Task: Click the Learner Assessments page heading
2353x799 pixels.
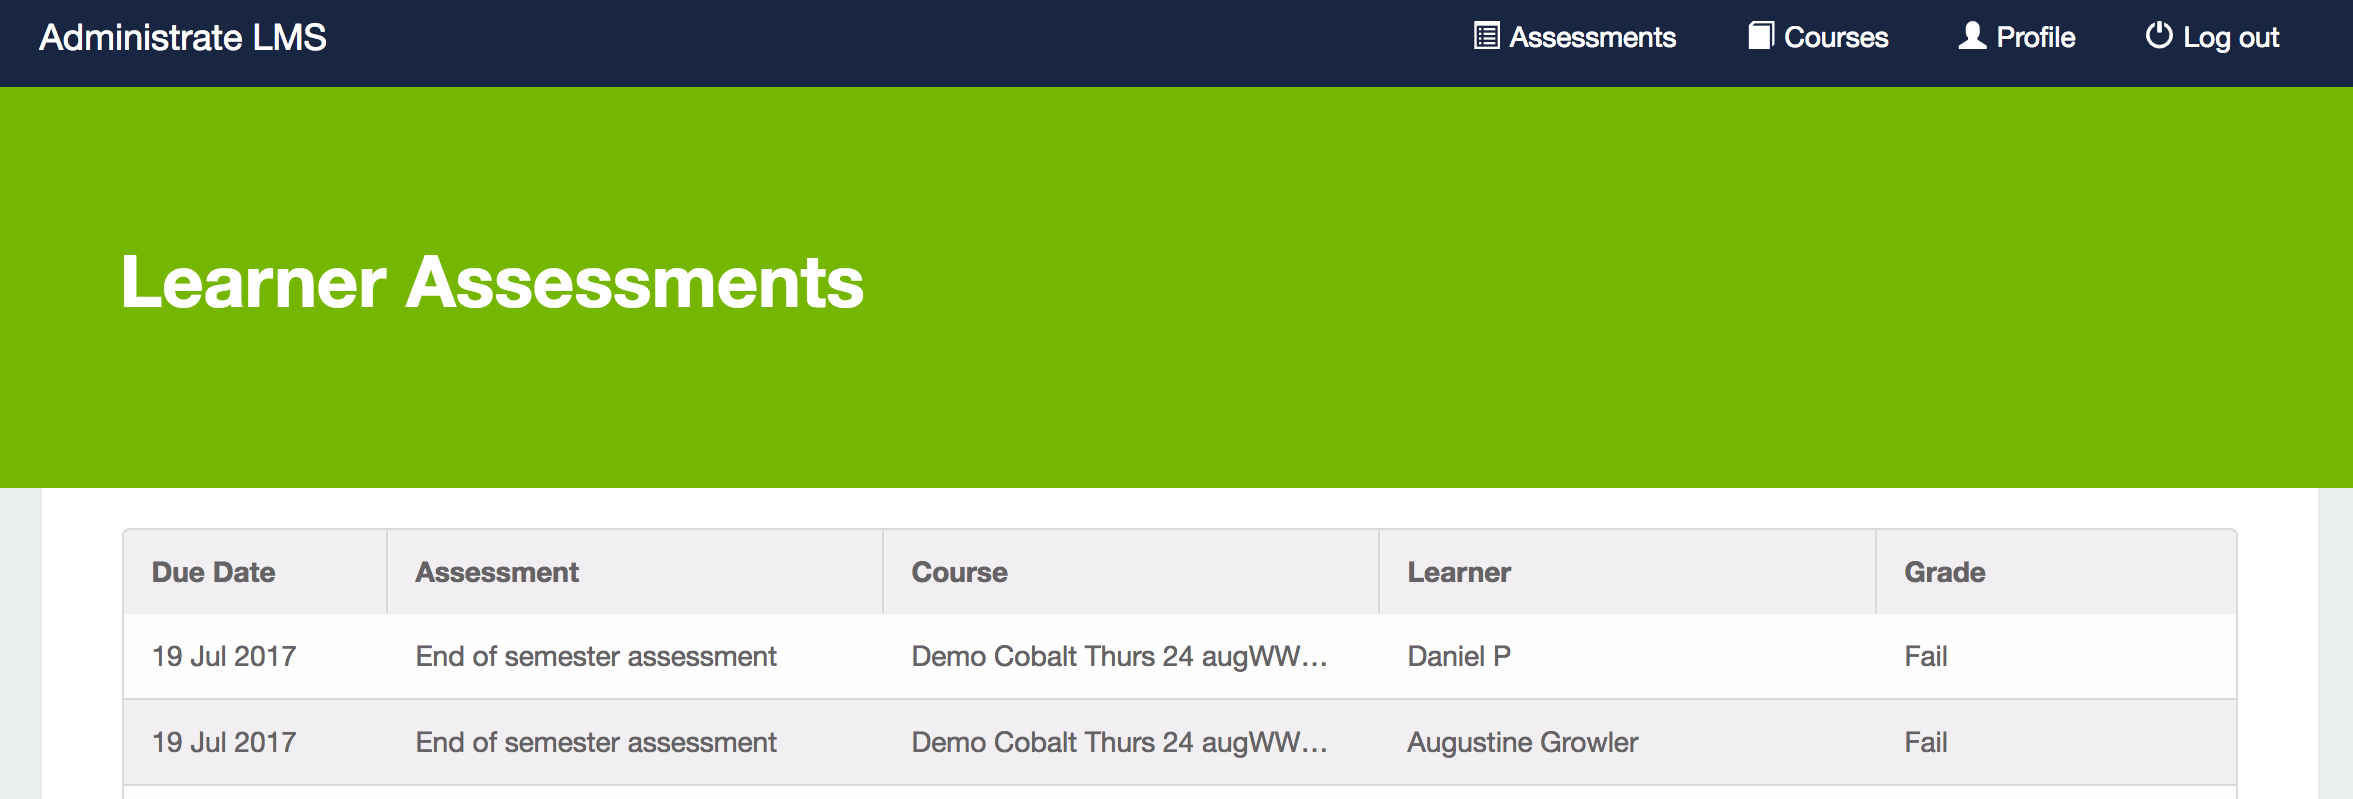Action: tap(492, 282)
